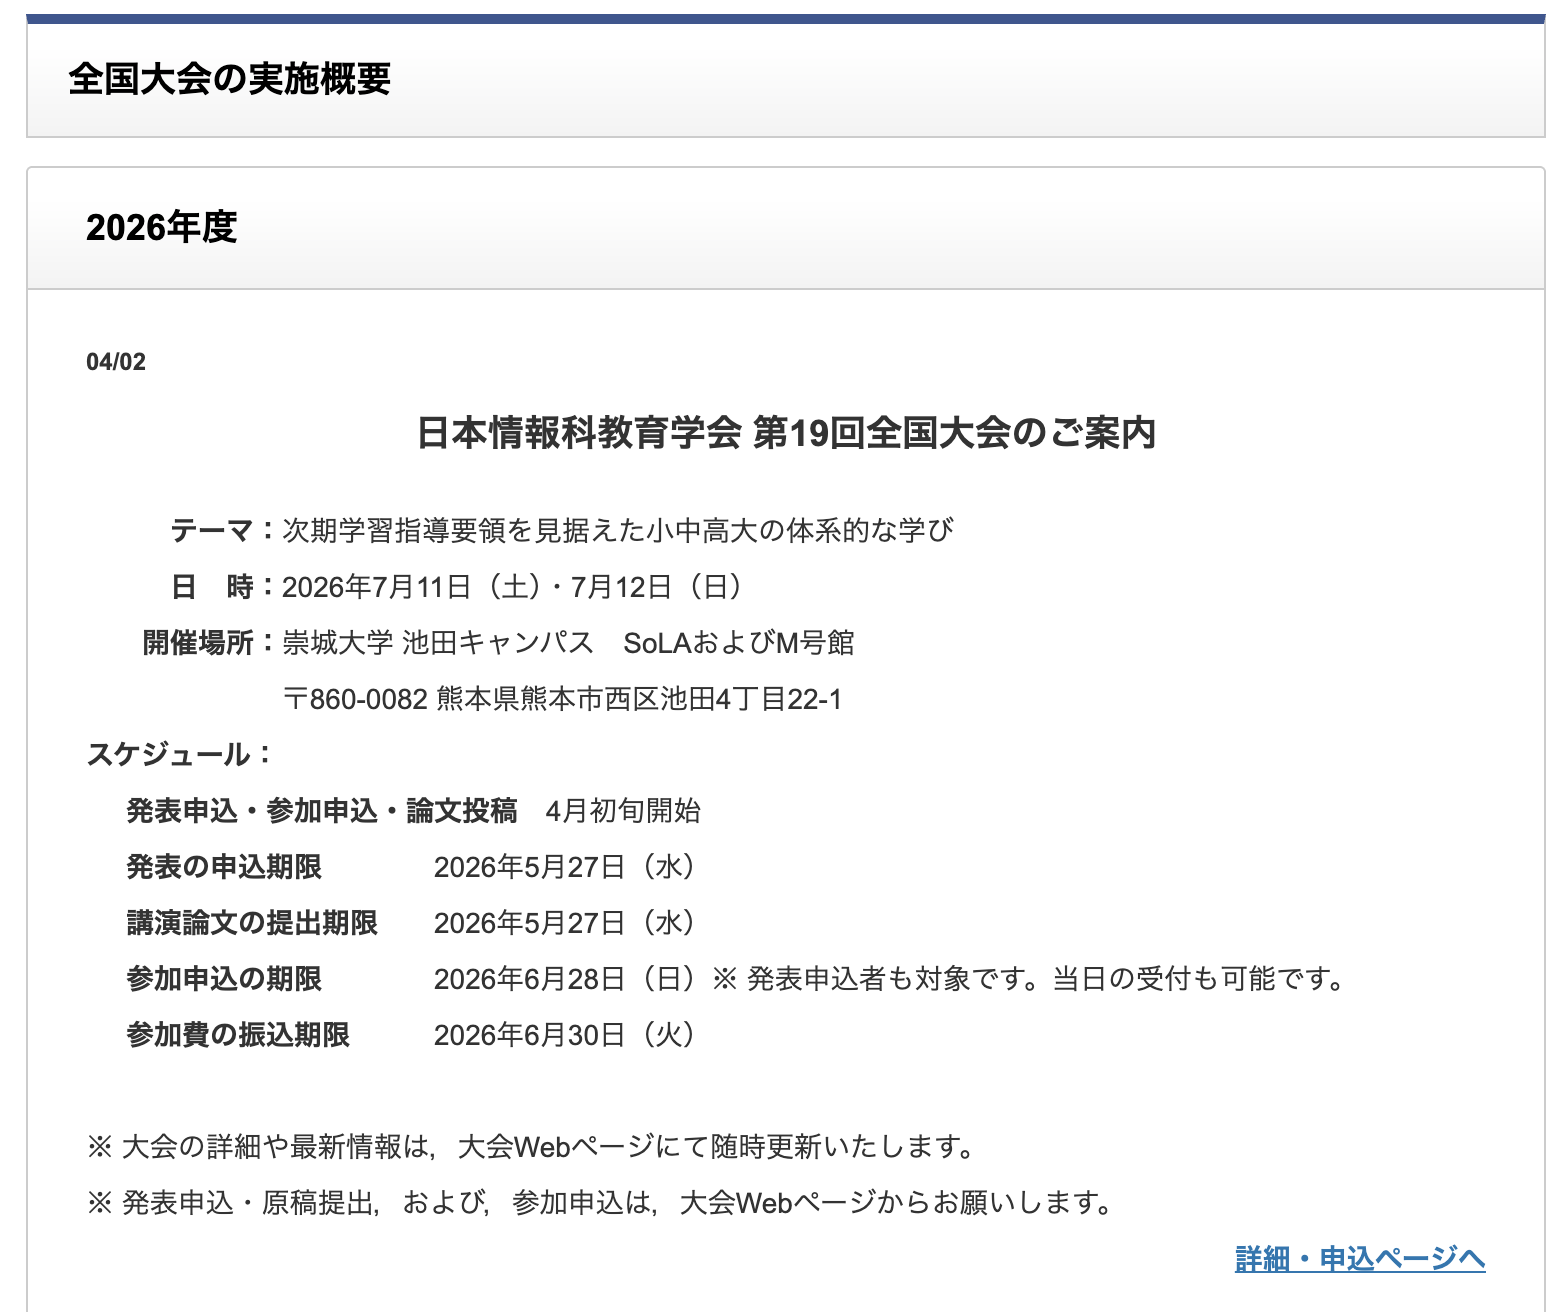The width and height of the screenshot is (1566, 1312).
Task: Click the 発表の申込期限 label
Action: click(x=224, y=867)
